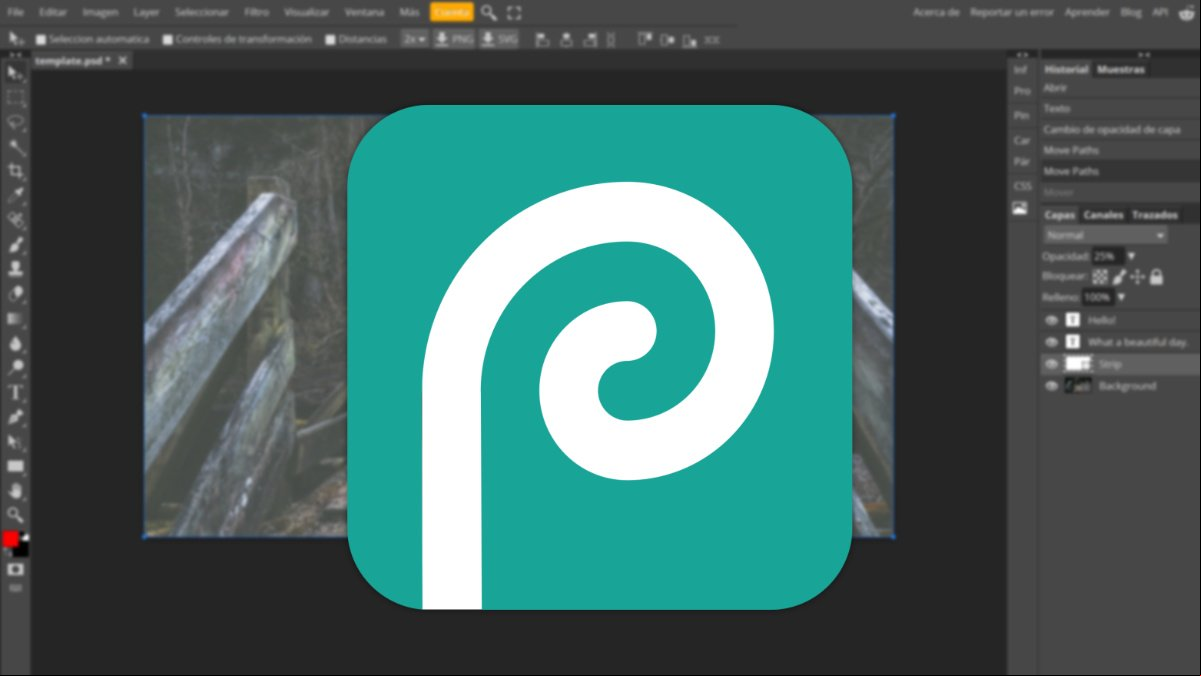
Task: Lock transparent pixels checkerboard icon
Action: (1100, 277)
